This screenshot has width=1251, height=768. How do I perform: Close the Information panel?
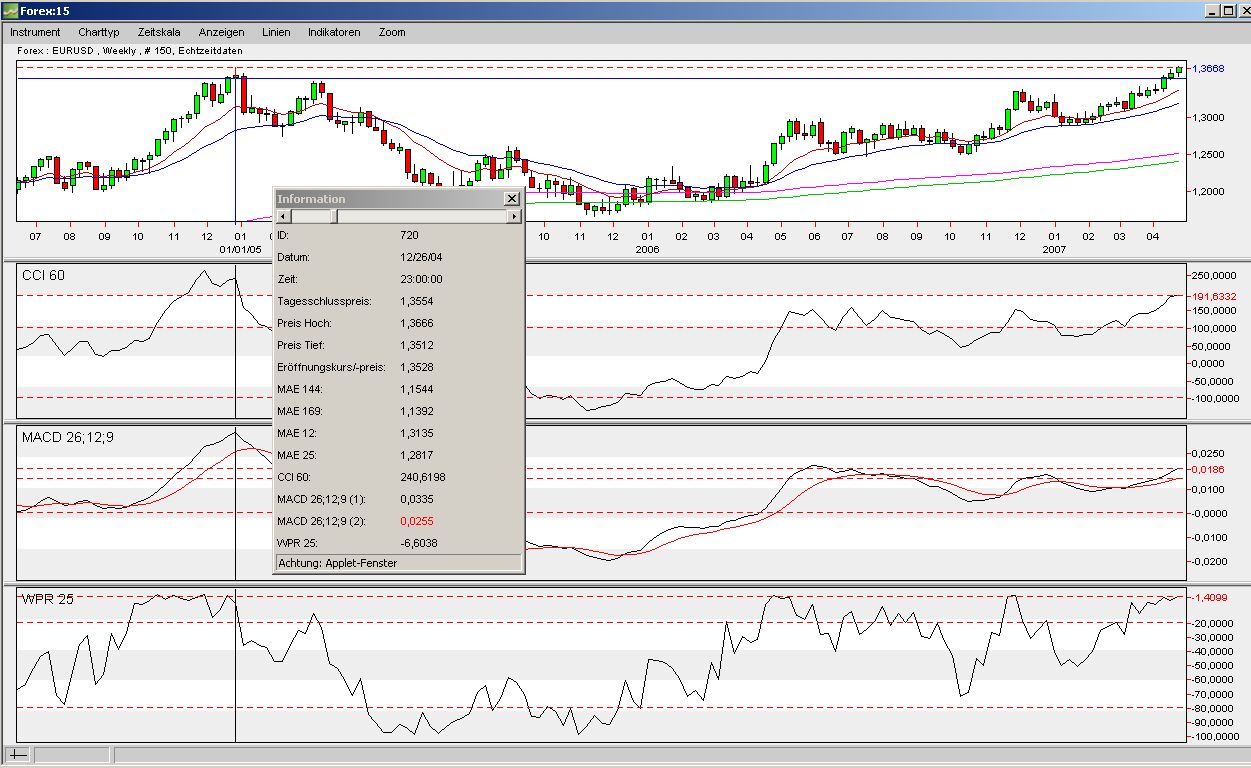[x=512, y=199]
